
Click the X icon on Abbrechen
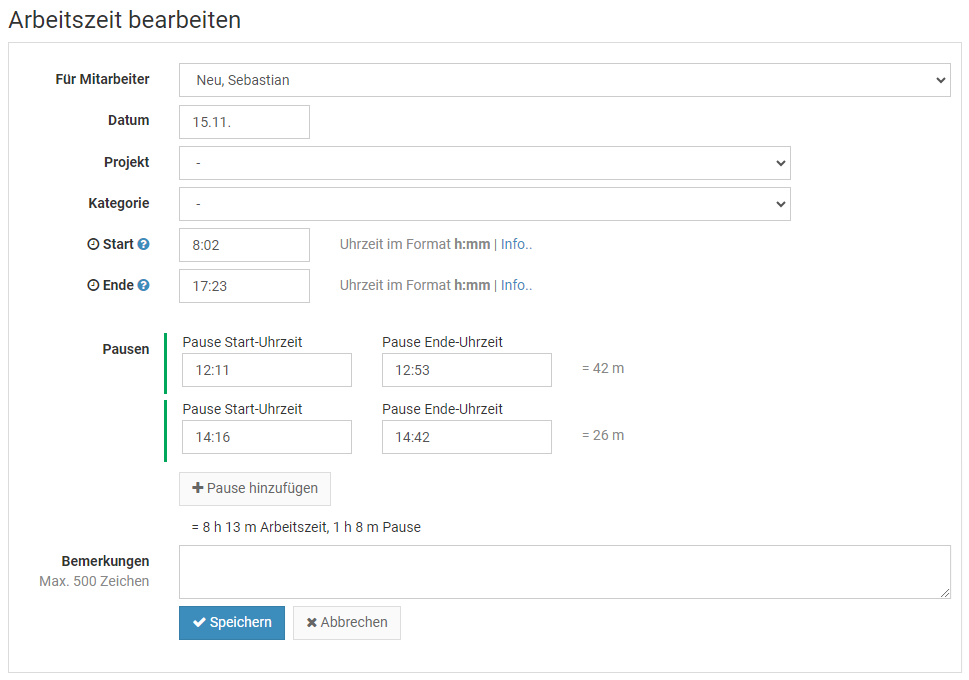(312, 622)
